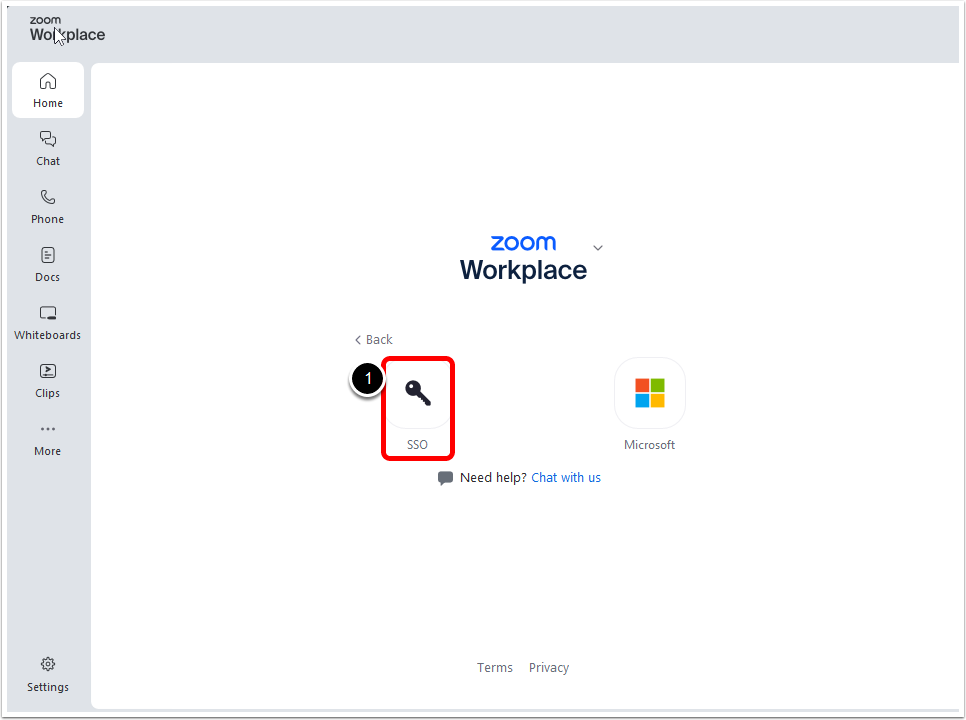The height and width of the screenshot is (720, 966).
Task: Open the Chat section
Action: tap(48, 148)
